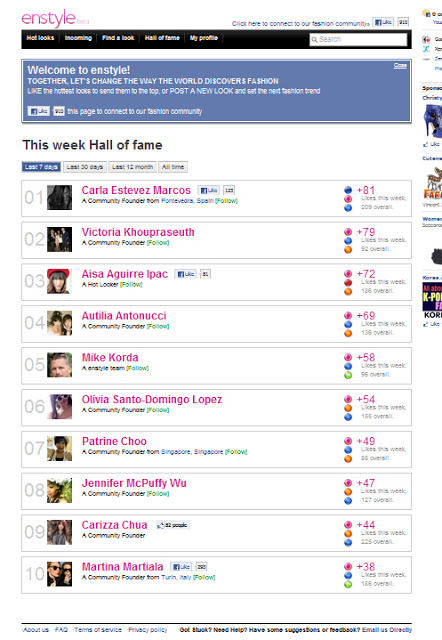442x640 pixels.
Task: Click the Pontevedra, Spain location link
Action: pos(187,201)
